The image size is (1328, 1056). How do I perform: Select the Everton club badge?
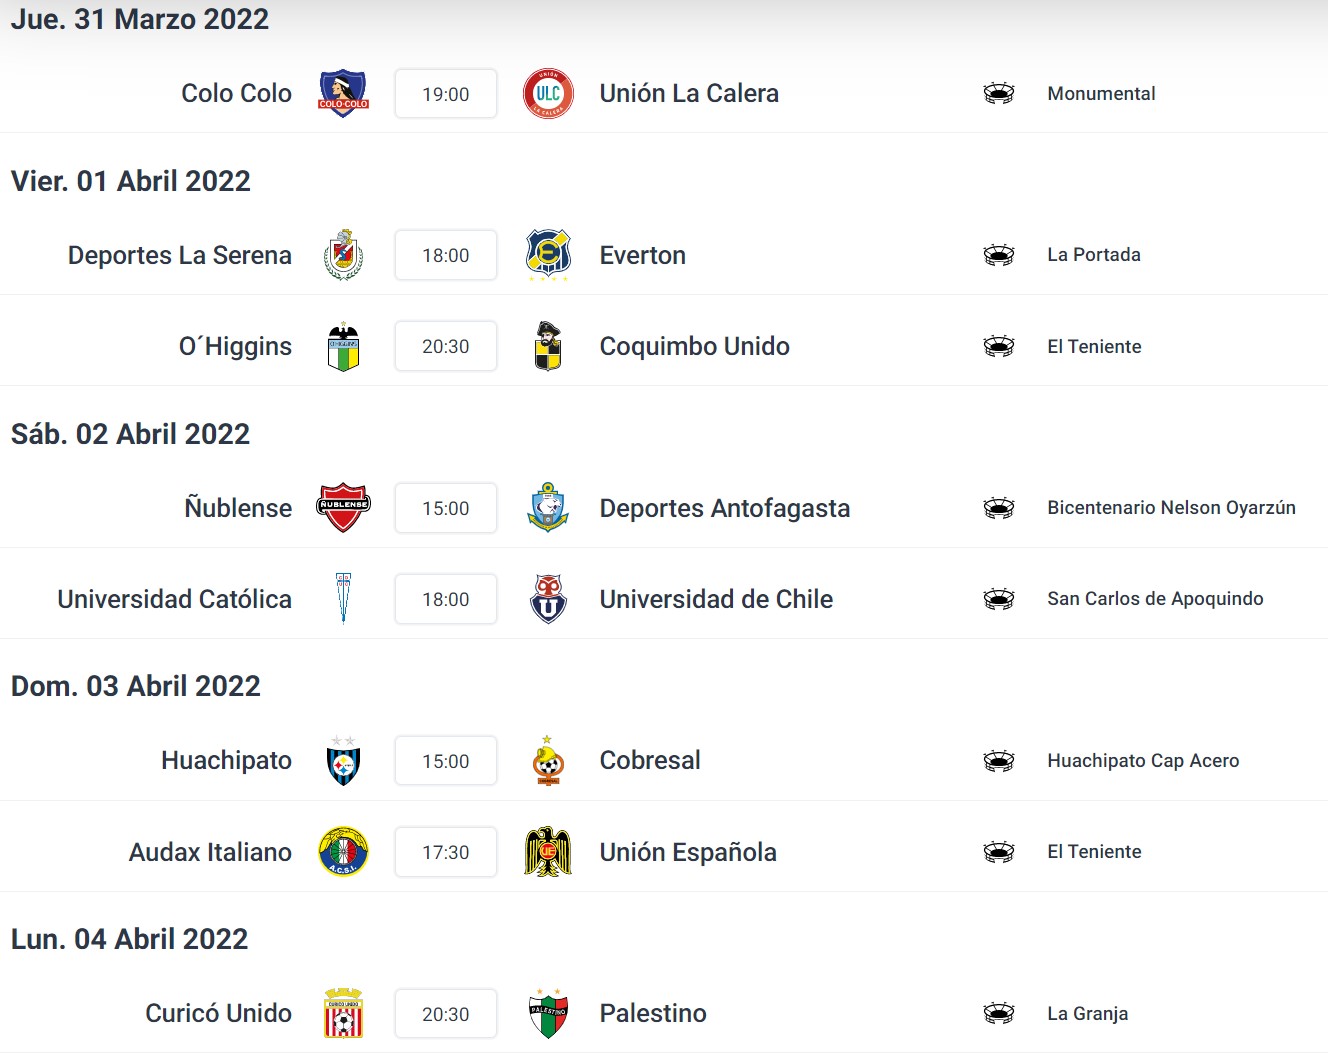tap(548, 255)
